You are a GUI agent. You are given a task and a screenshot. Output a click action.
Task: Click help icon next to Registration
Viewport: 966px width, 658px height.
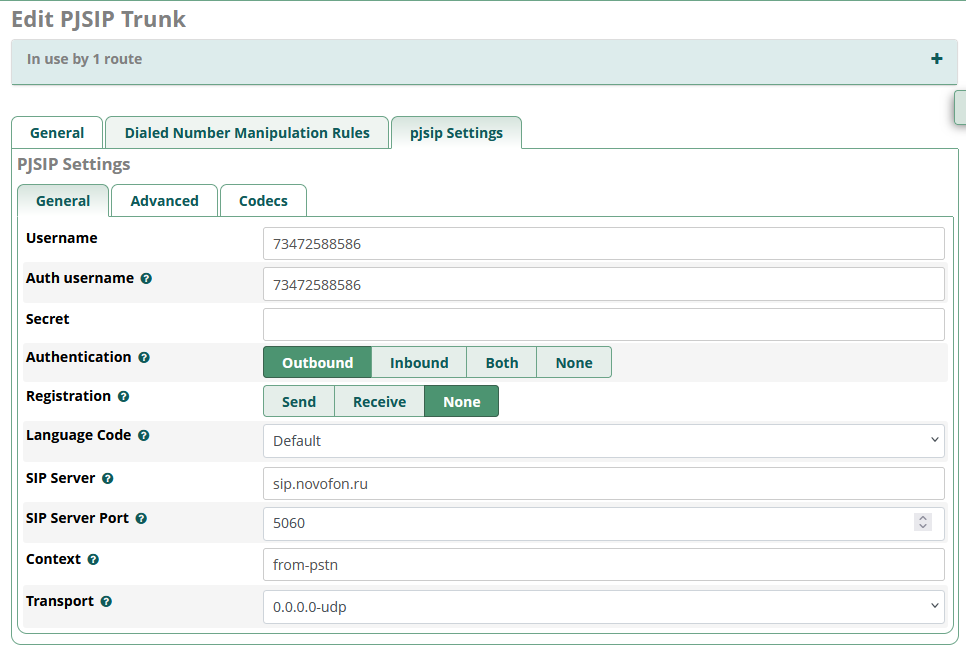(x=123, y=397)
